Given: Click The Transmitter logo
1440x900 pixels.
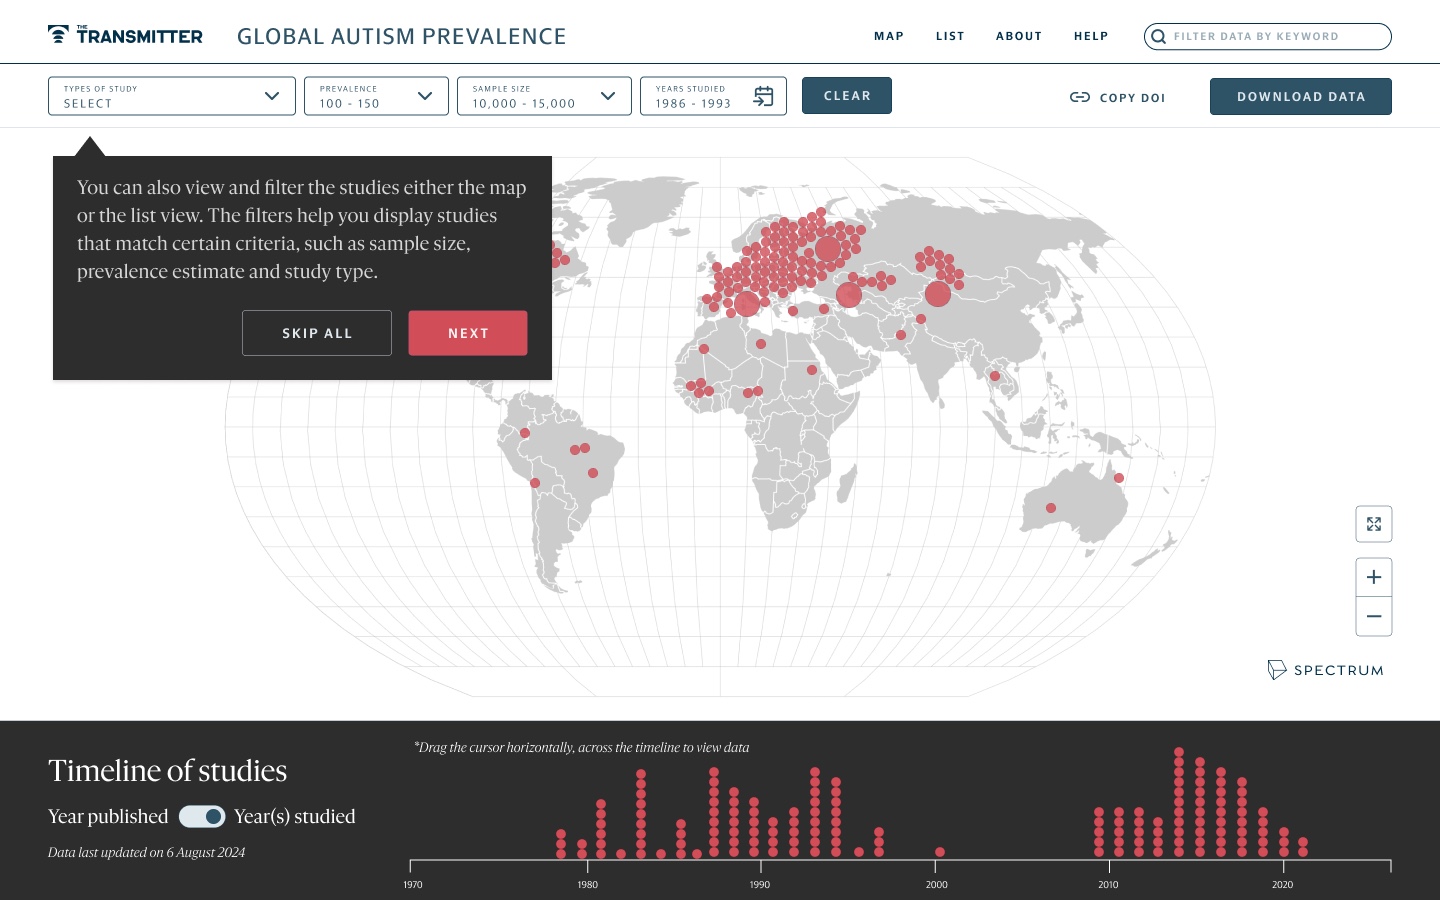Looking at the screenshot, I should click(125, 35).
